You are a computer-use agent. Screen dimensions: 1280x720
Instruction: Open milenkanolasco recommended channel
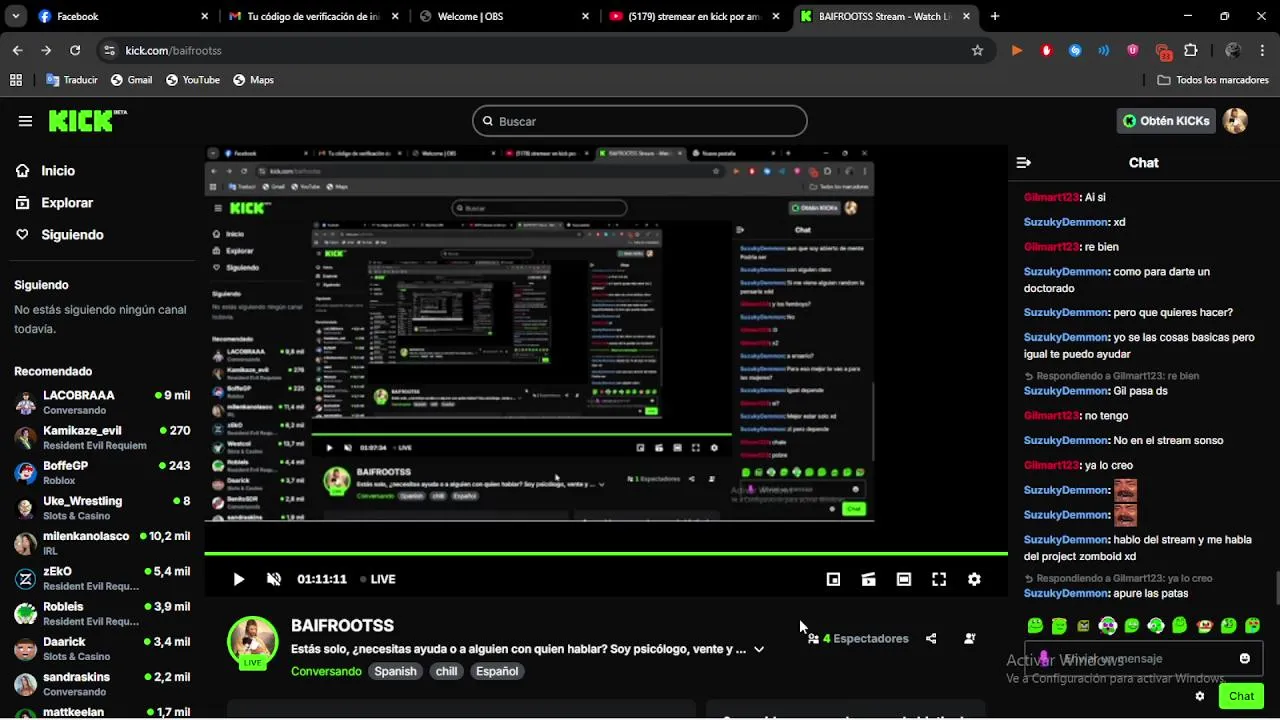click(102, 543)
